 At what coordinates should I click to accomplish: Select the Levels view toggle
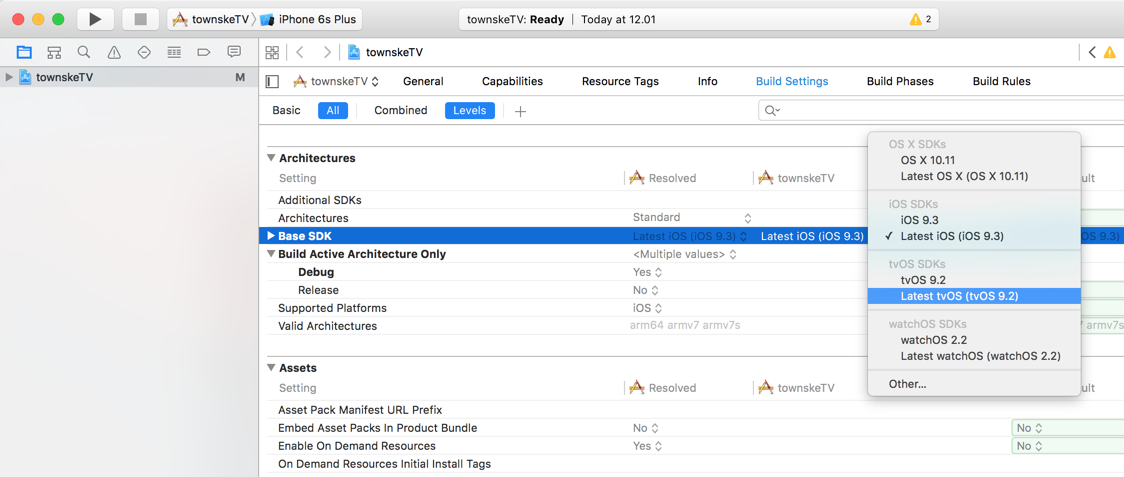pos(469,110)
